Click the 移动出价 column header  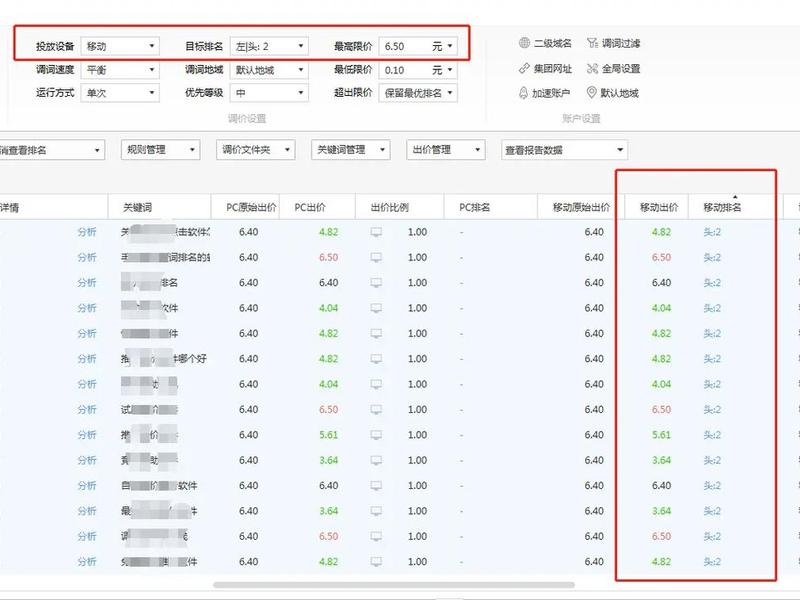click(659, 207)
